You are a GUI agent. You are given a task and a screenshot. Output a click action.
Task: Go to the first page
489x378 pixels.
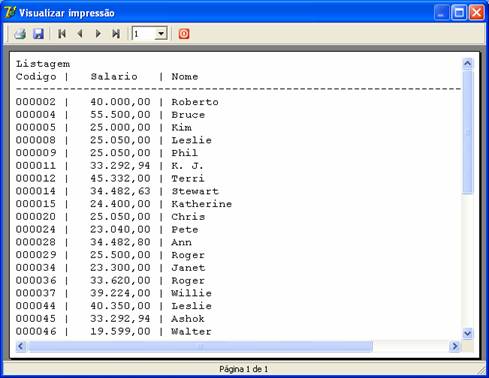[x=62, y=34]
